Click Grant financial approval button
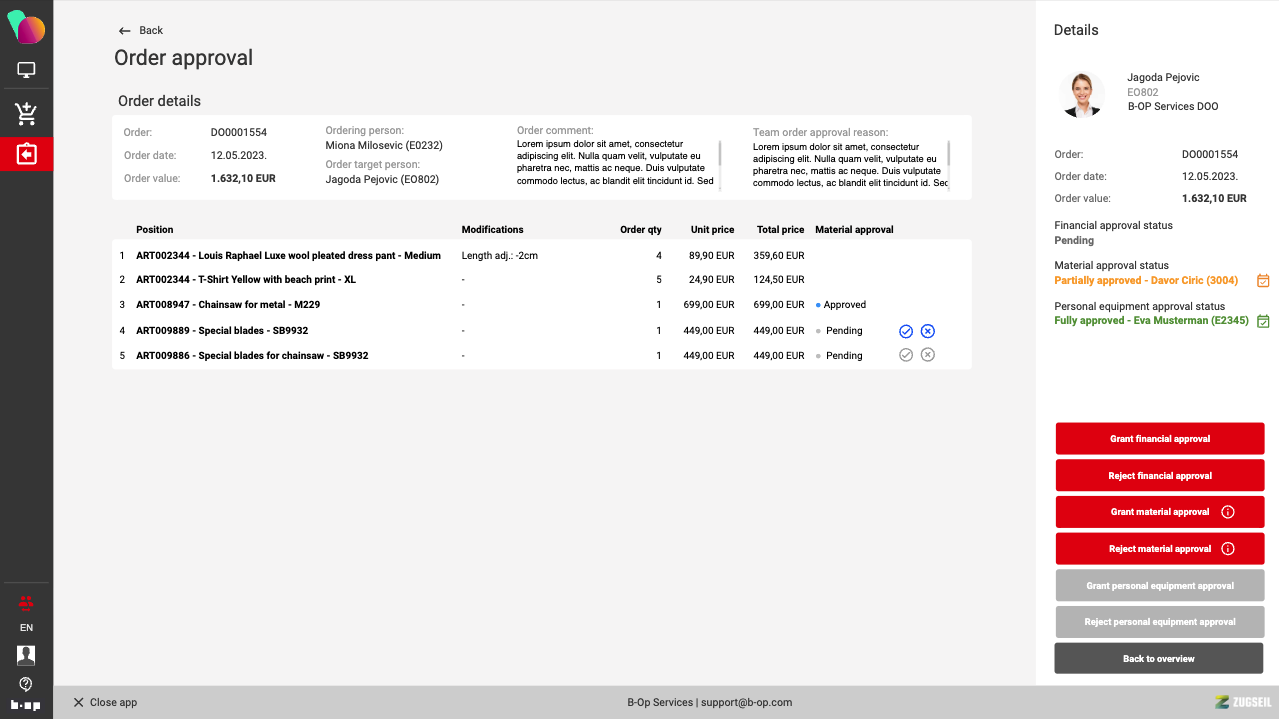Viewport: 1279px width, 719px height. (x=1159, y=439)
